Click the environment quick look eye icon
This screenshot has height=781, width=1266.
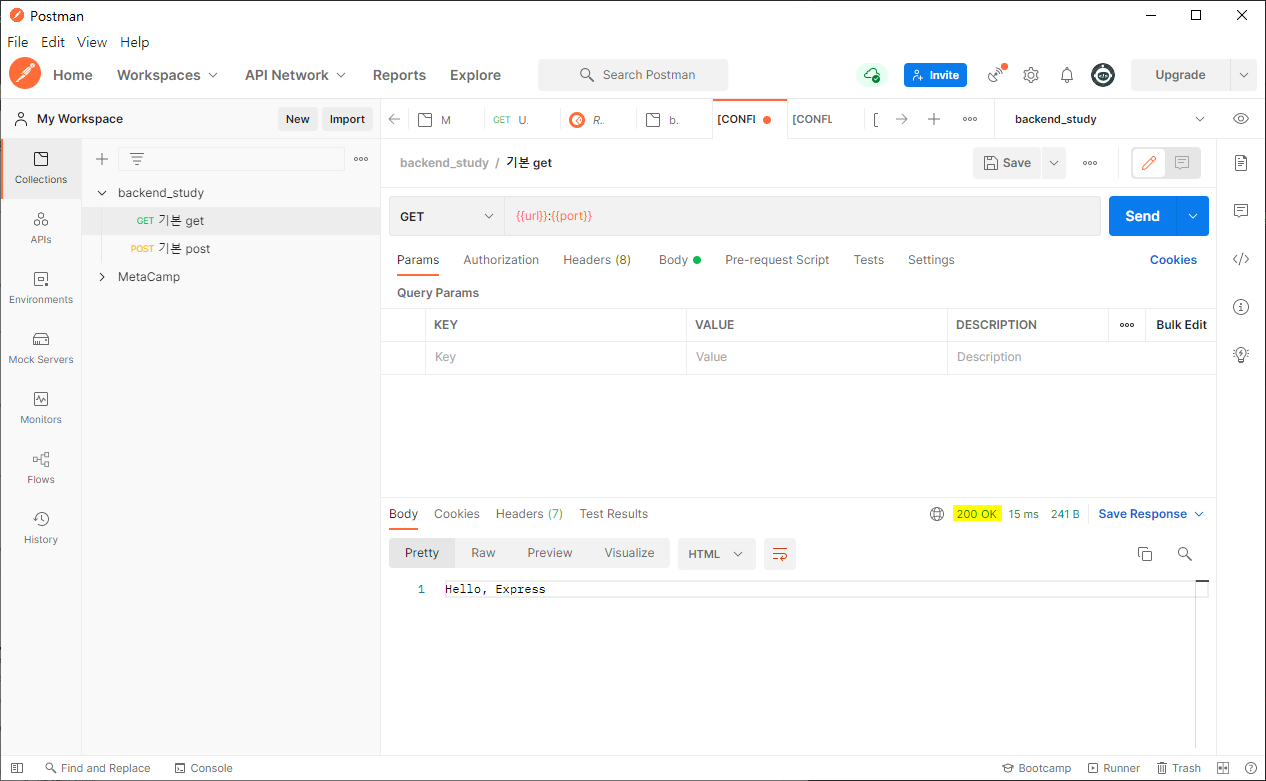tap(1241, 118)
